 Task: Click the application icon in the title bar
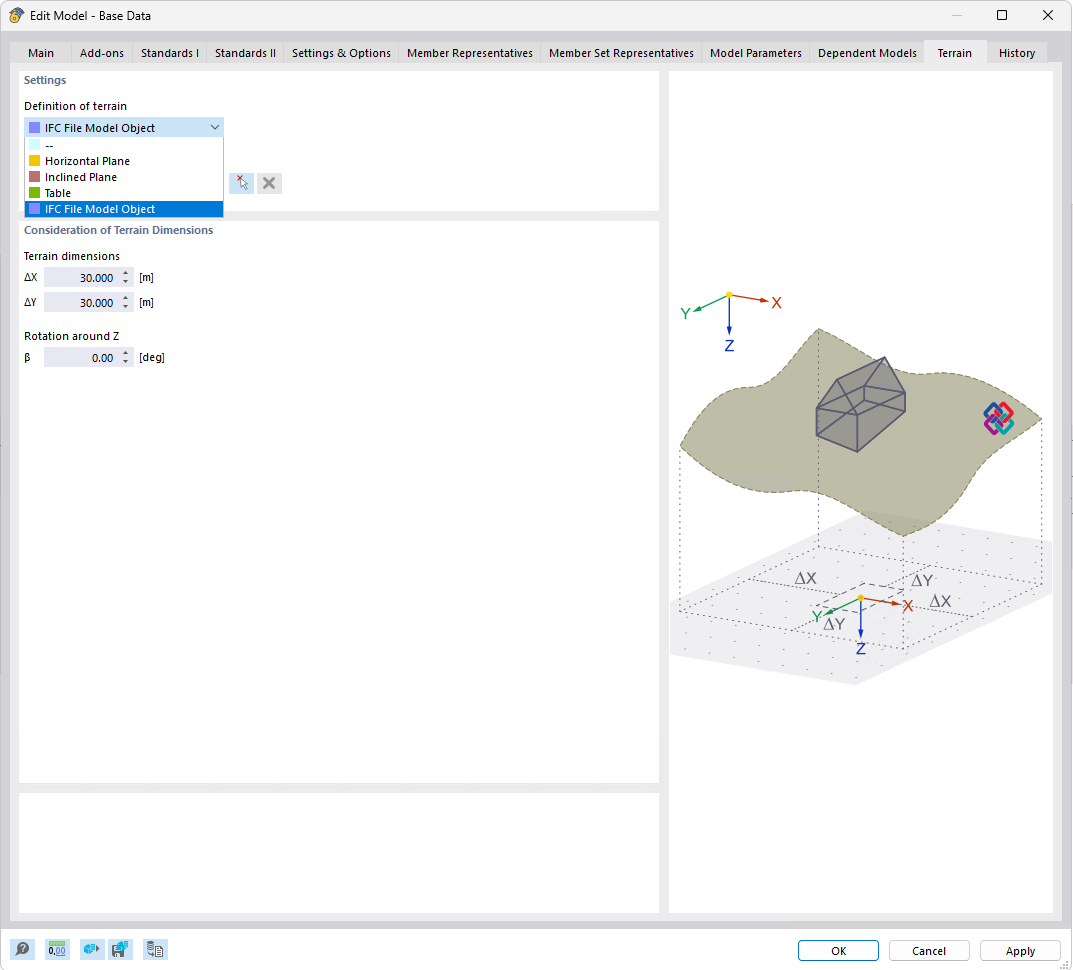coord(15,15)
